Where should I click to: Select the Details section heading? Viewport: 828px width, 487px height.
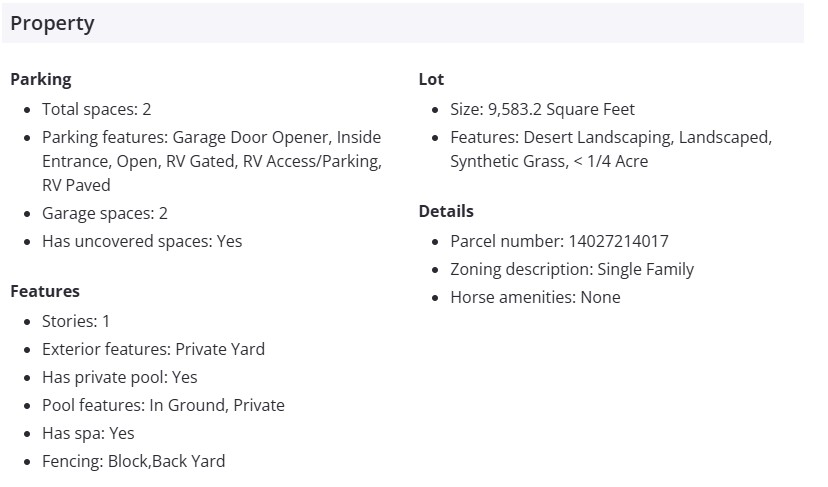(x=446, y=211)
